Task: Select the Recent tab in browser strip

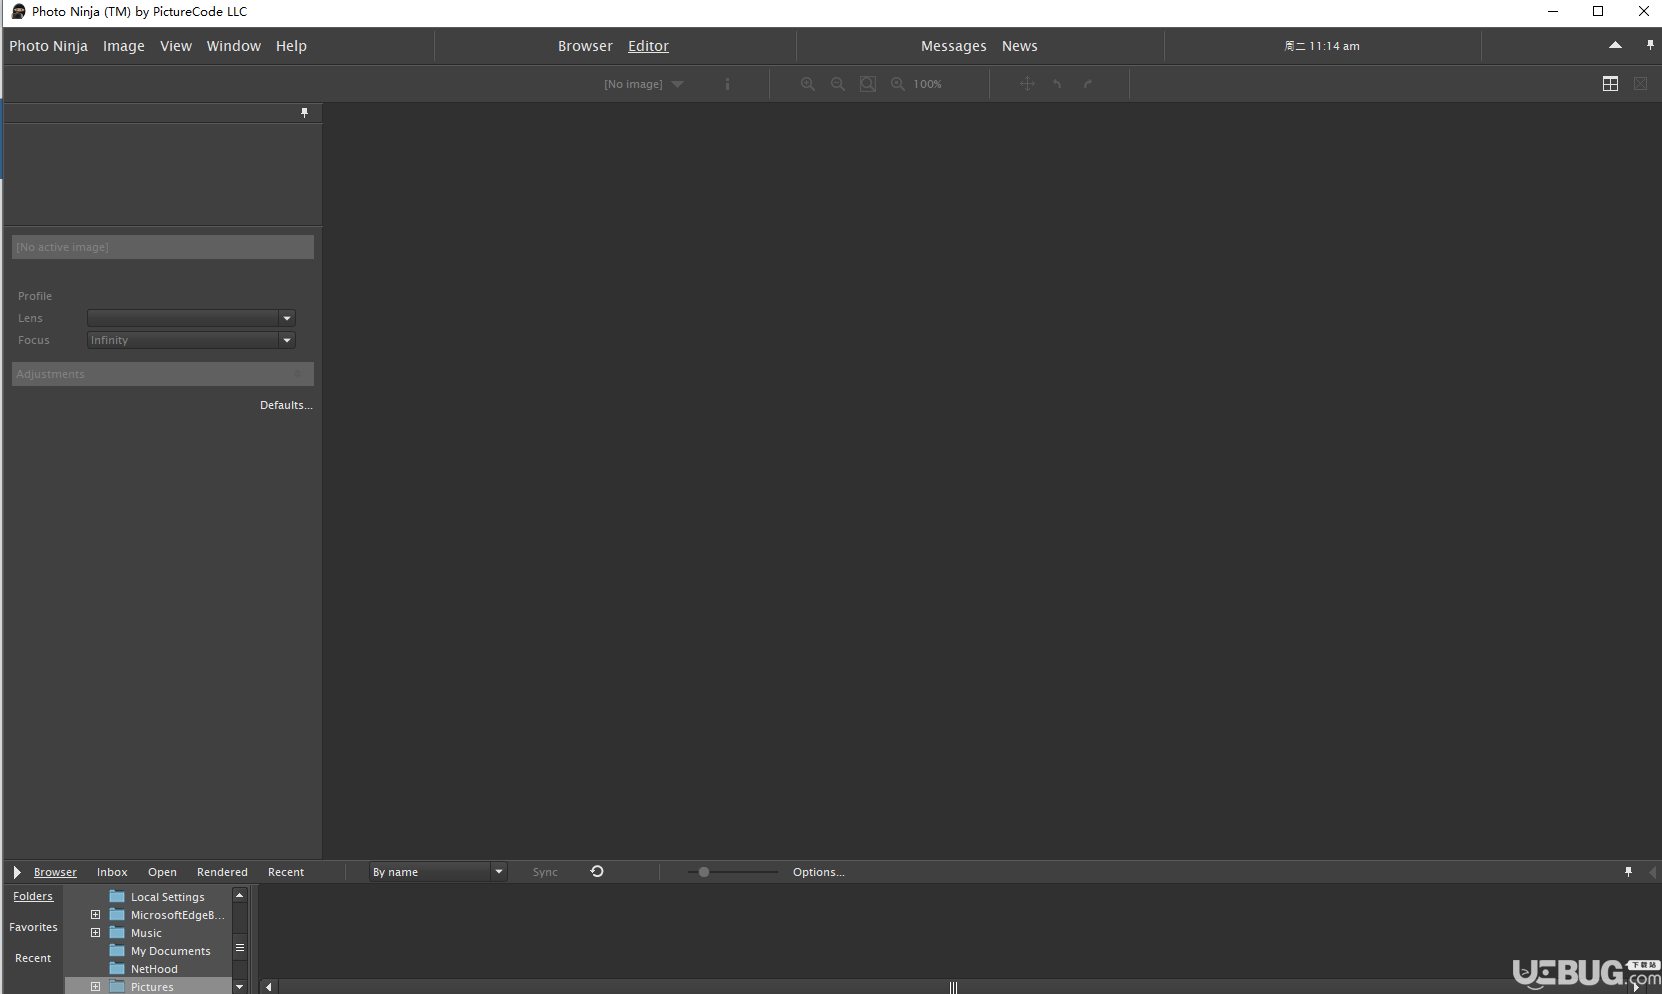Action: coord(286,872)
